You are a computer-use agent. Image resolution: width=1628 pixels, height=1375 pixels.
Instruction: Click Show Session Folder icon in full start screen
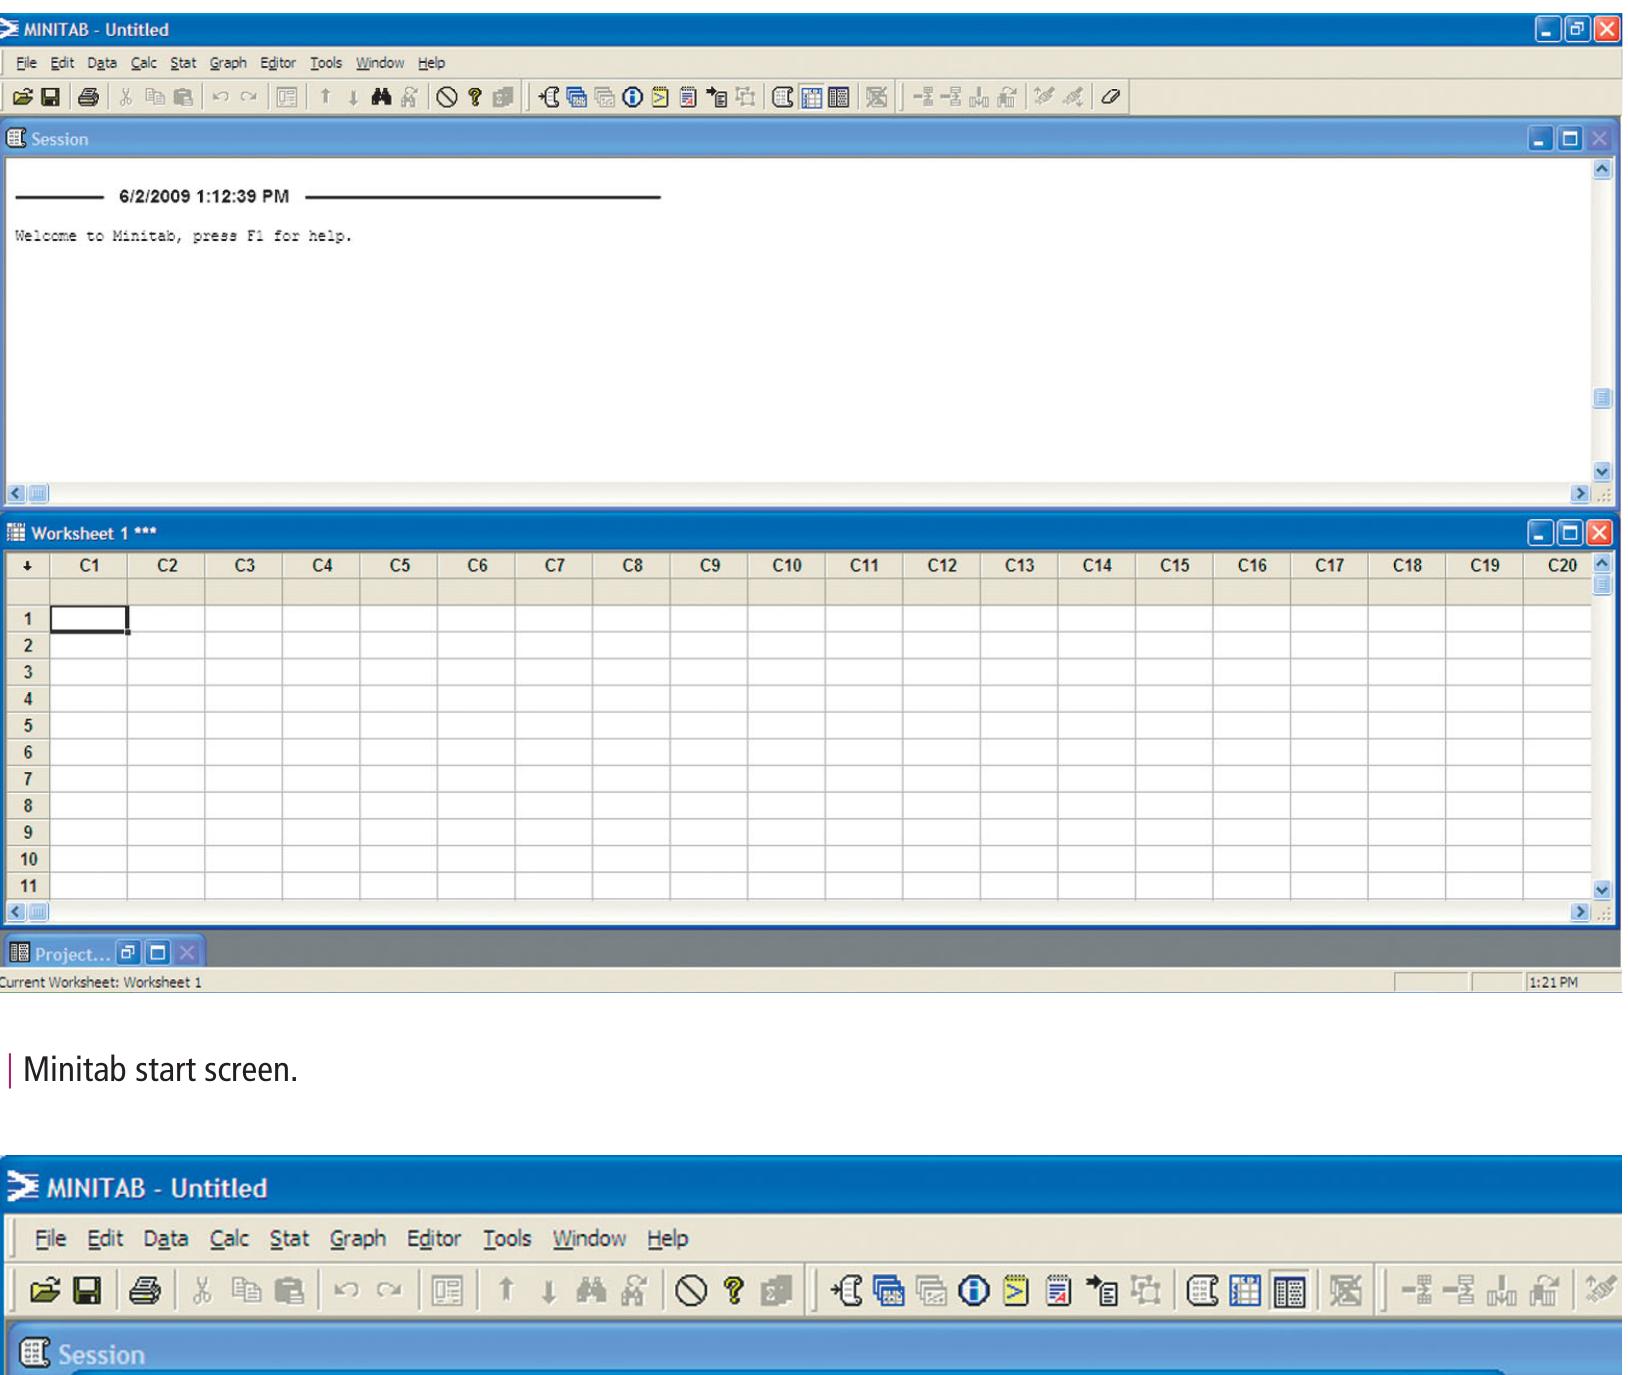(x=549, y=97)
